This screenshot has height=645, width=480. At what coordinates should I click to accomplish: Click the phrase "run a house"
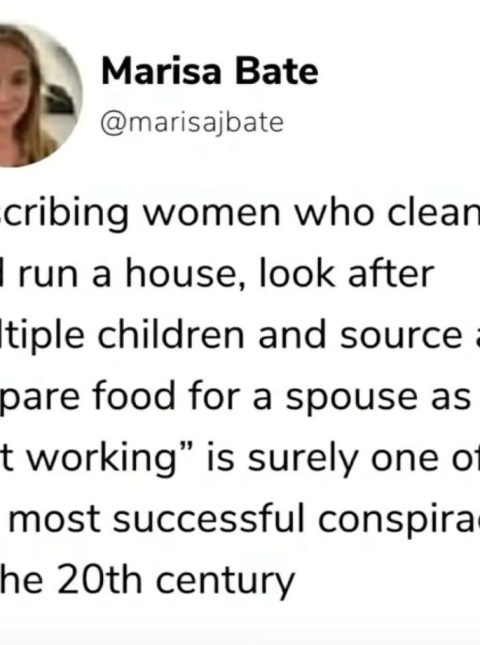coord(128,274)
